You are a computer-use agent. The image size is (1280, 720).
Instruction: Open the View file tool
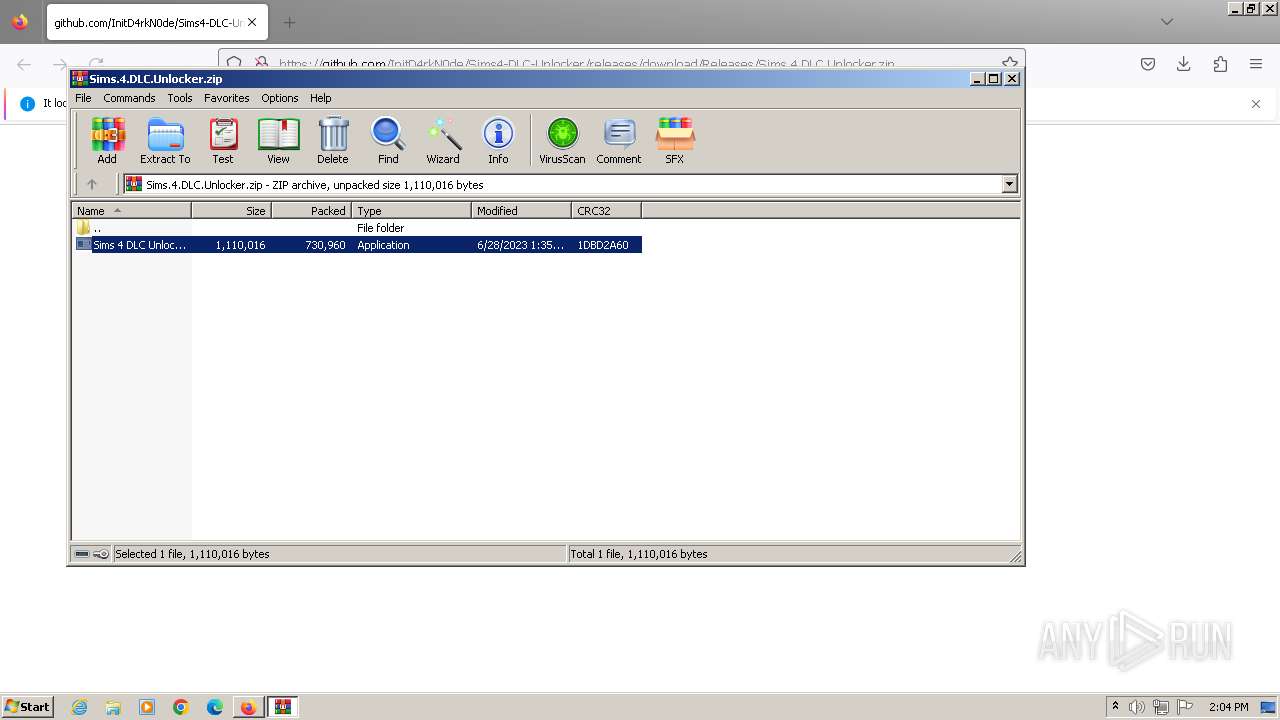(x=278, y=140)
